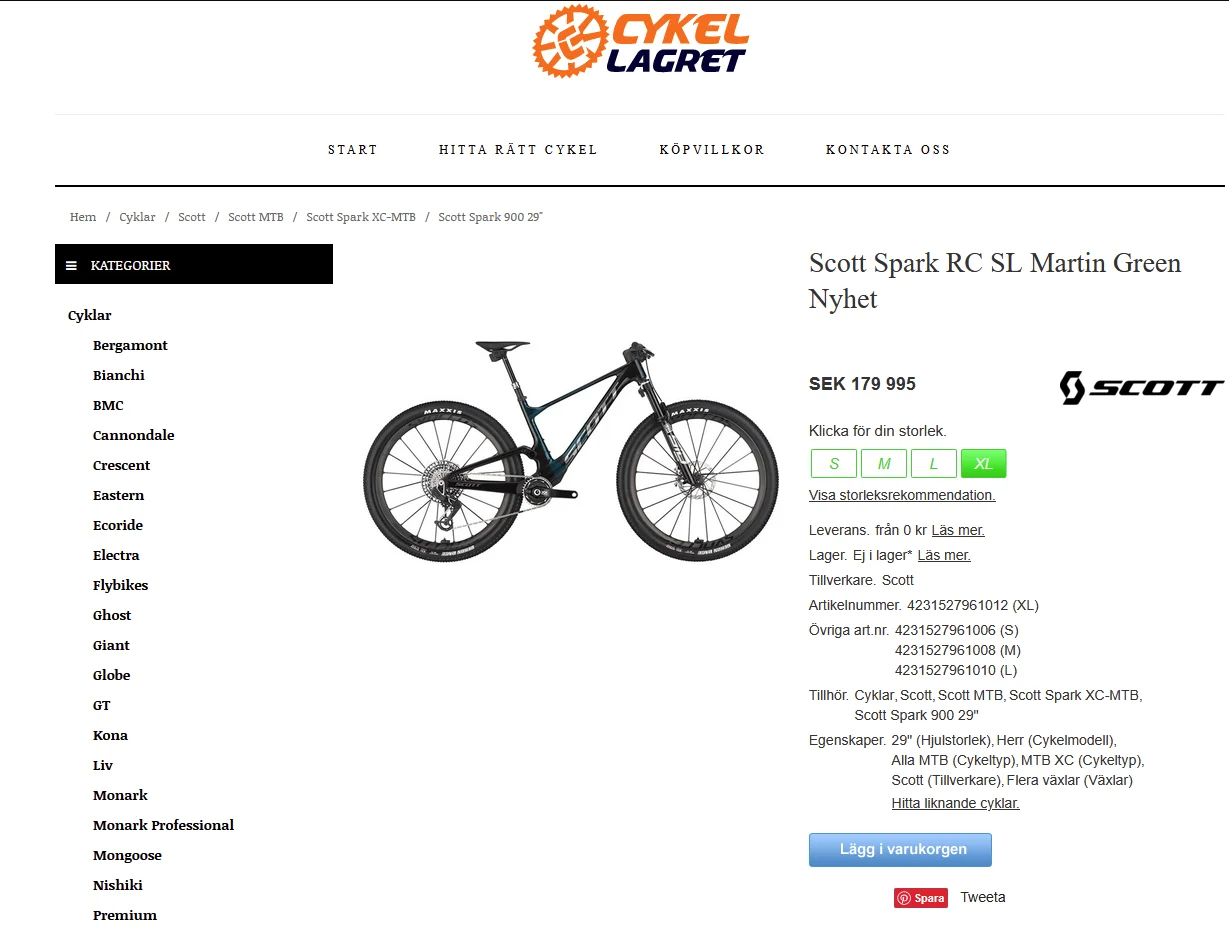Image resolution: width=1229 pixels, height=928 pixels.
Task: Click the Cykellagret logo
Action: click(x=640, y=42)
